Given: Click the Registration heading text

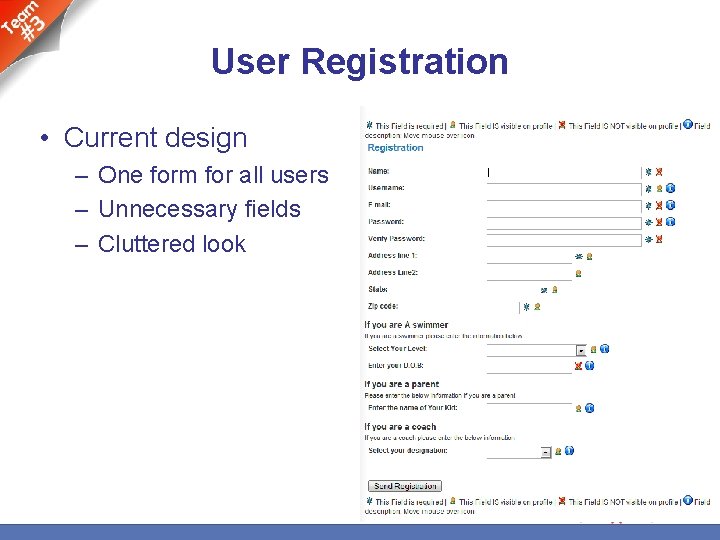Looking at the screenshot, I should click(x=395, y=148).
